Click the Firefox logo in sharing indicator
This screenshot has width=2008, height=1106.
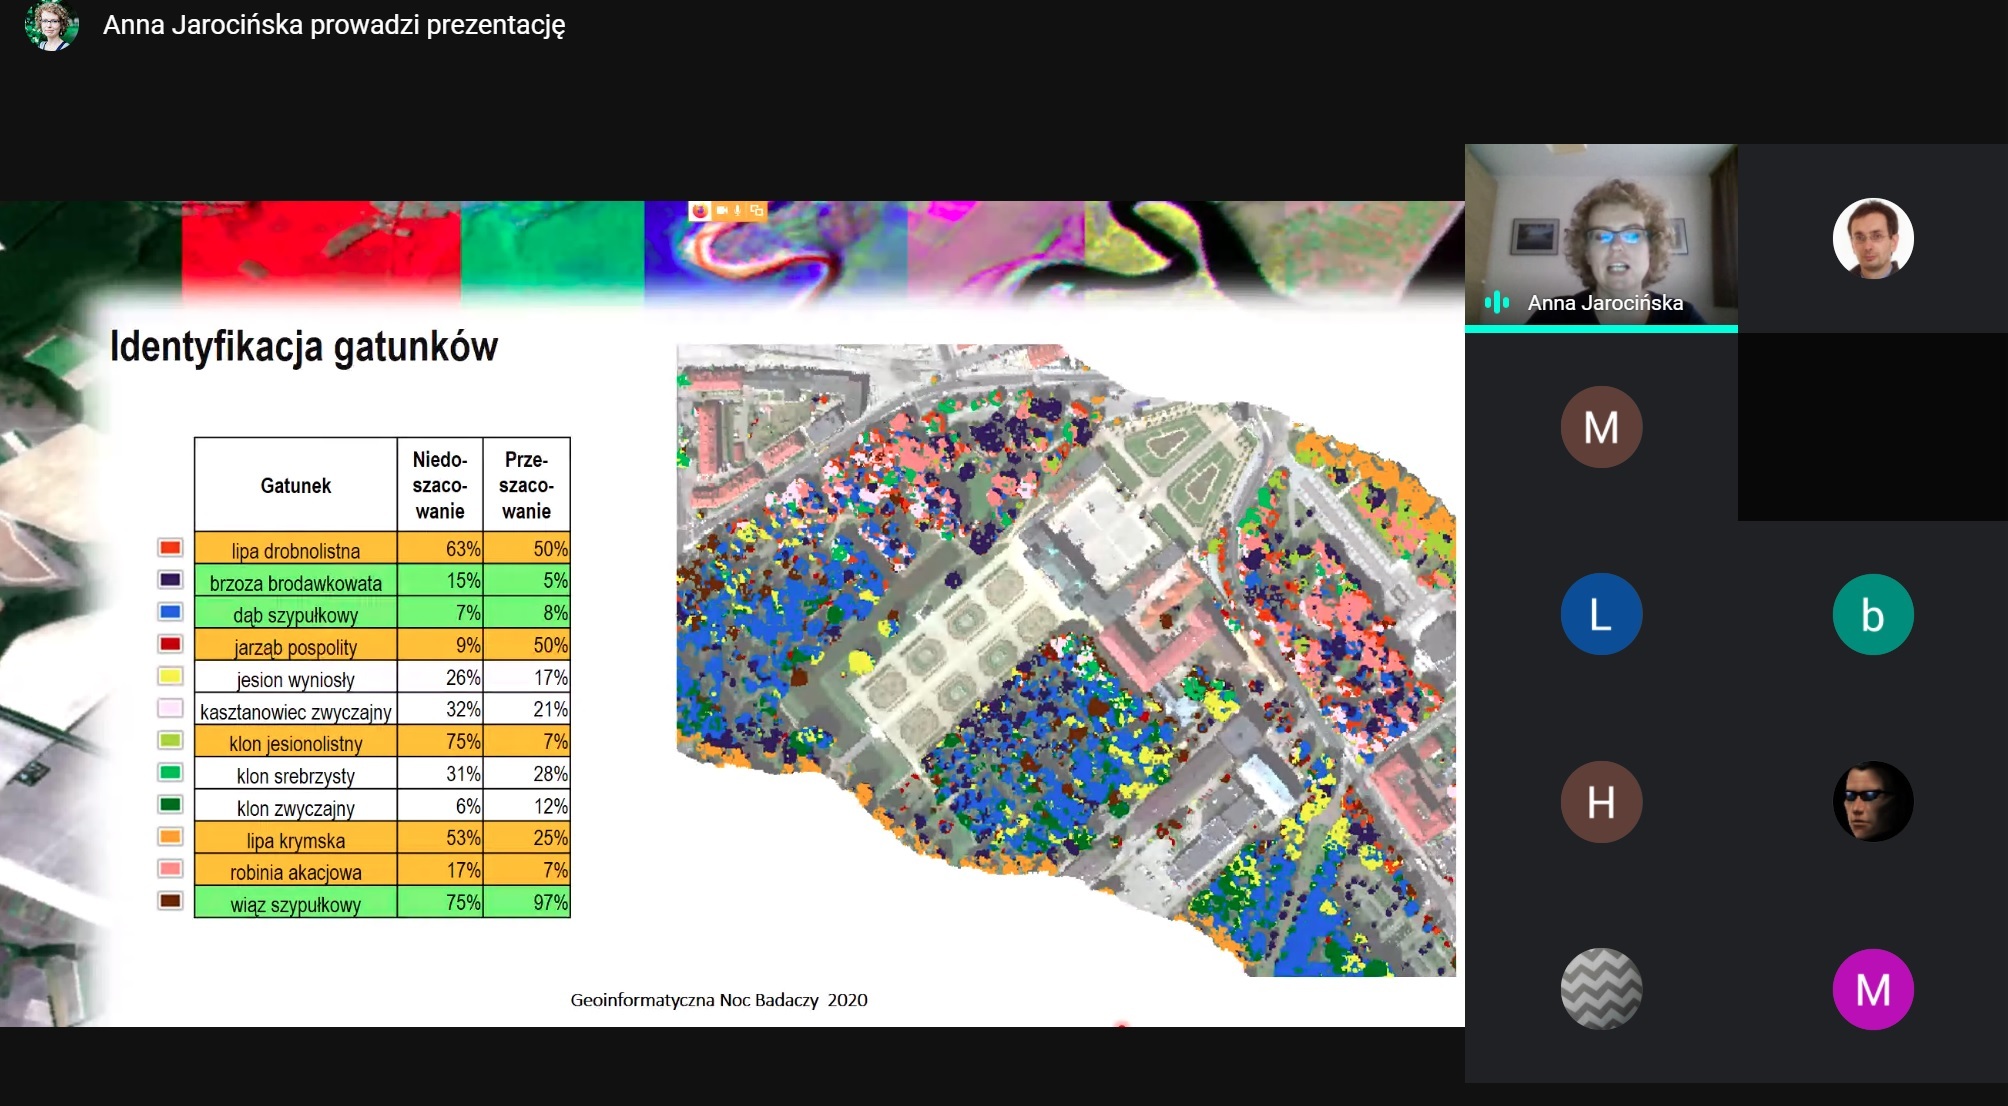pyautogui.click(x=699, y=211)
